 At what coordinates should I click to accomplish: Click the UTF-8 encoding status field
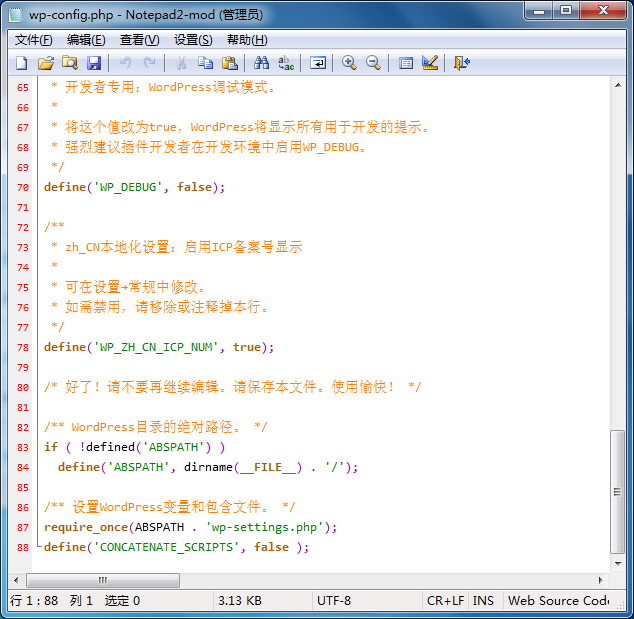[367, 600]
